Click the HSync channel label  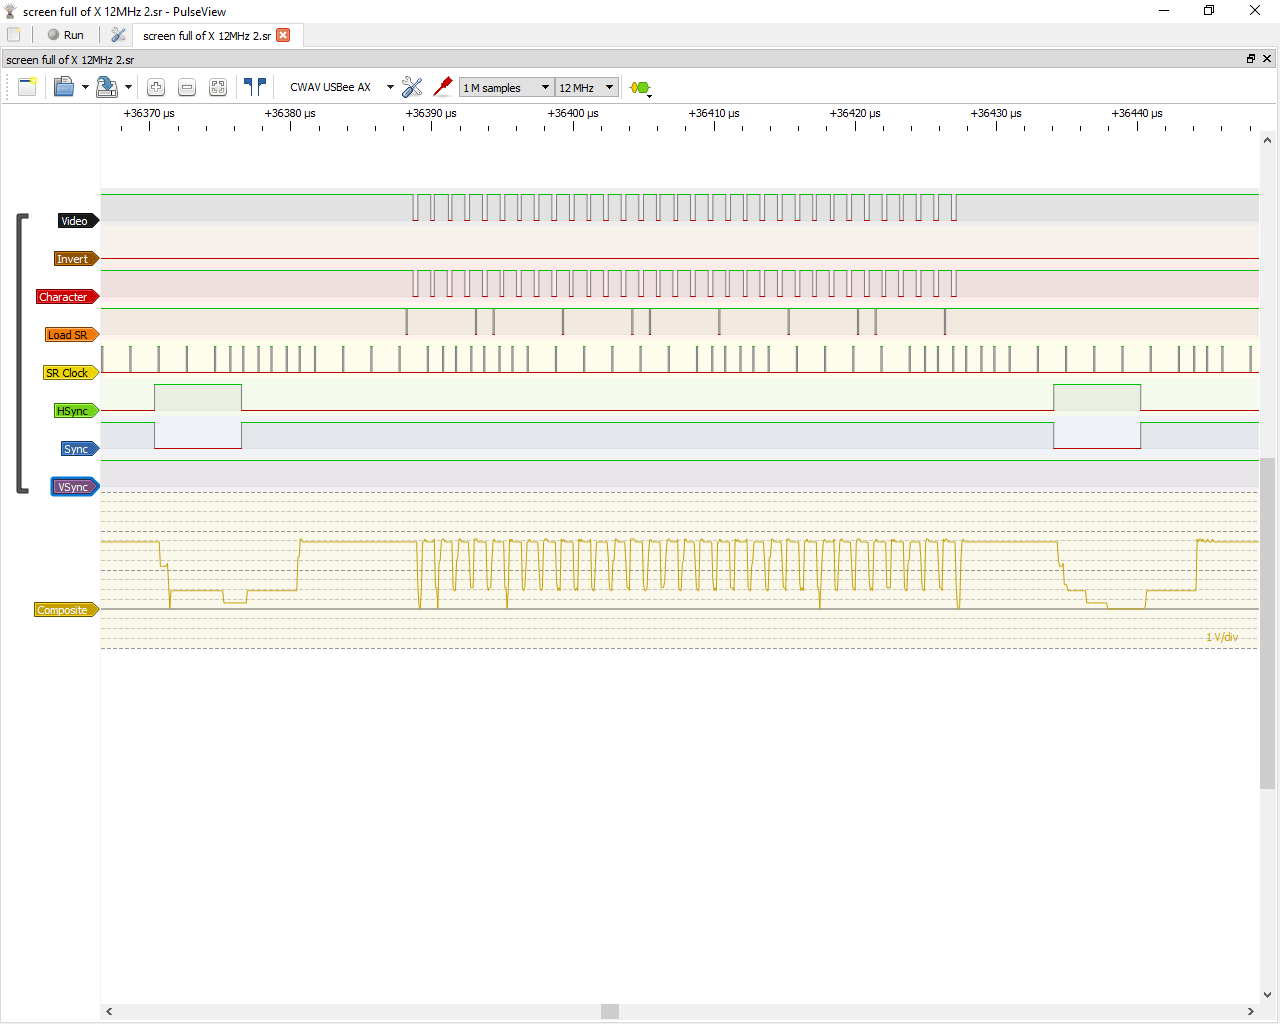[75, 410]
